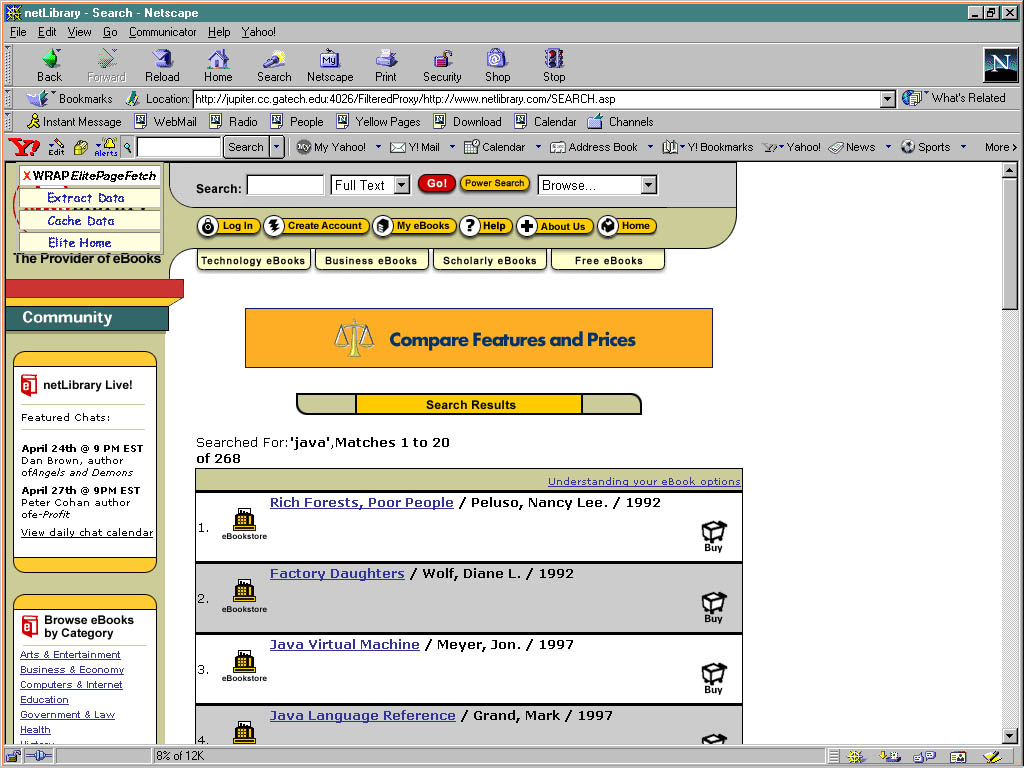Click the netLibrary Search text field

click(x=285, y=186)
